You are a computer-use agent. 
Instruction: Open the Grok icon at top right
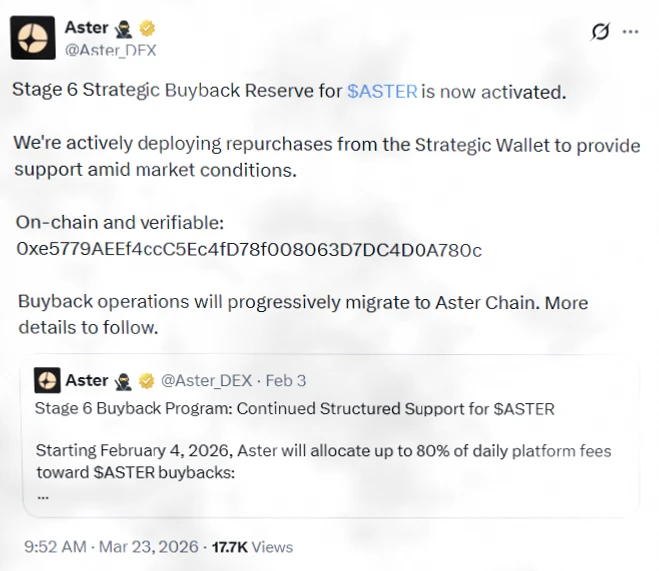click(599, 31)
